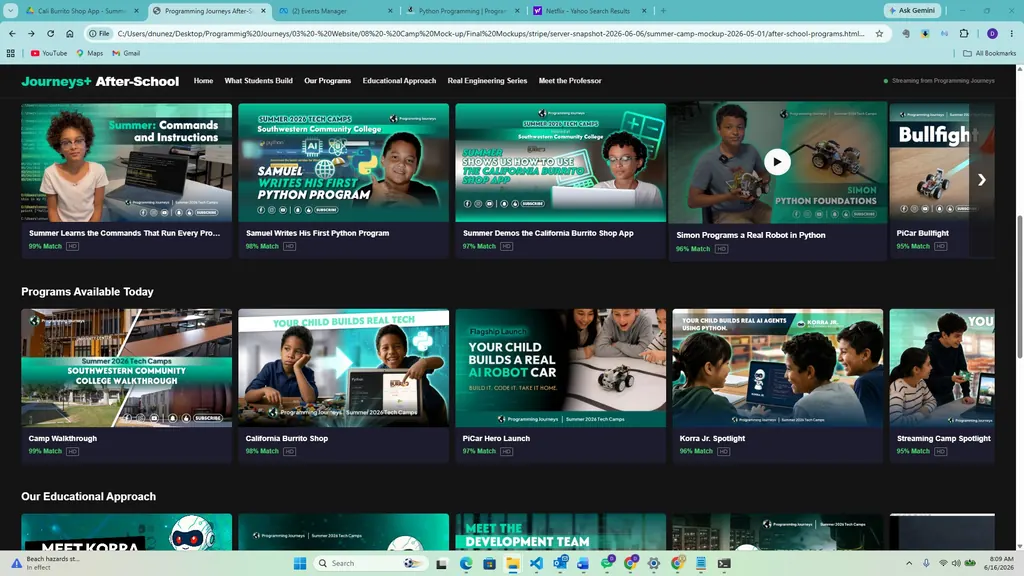Click the Meet the Development Team thumbnail
This screenshot has height=576, width=1024.
[x=560, y=532]
